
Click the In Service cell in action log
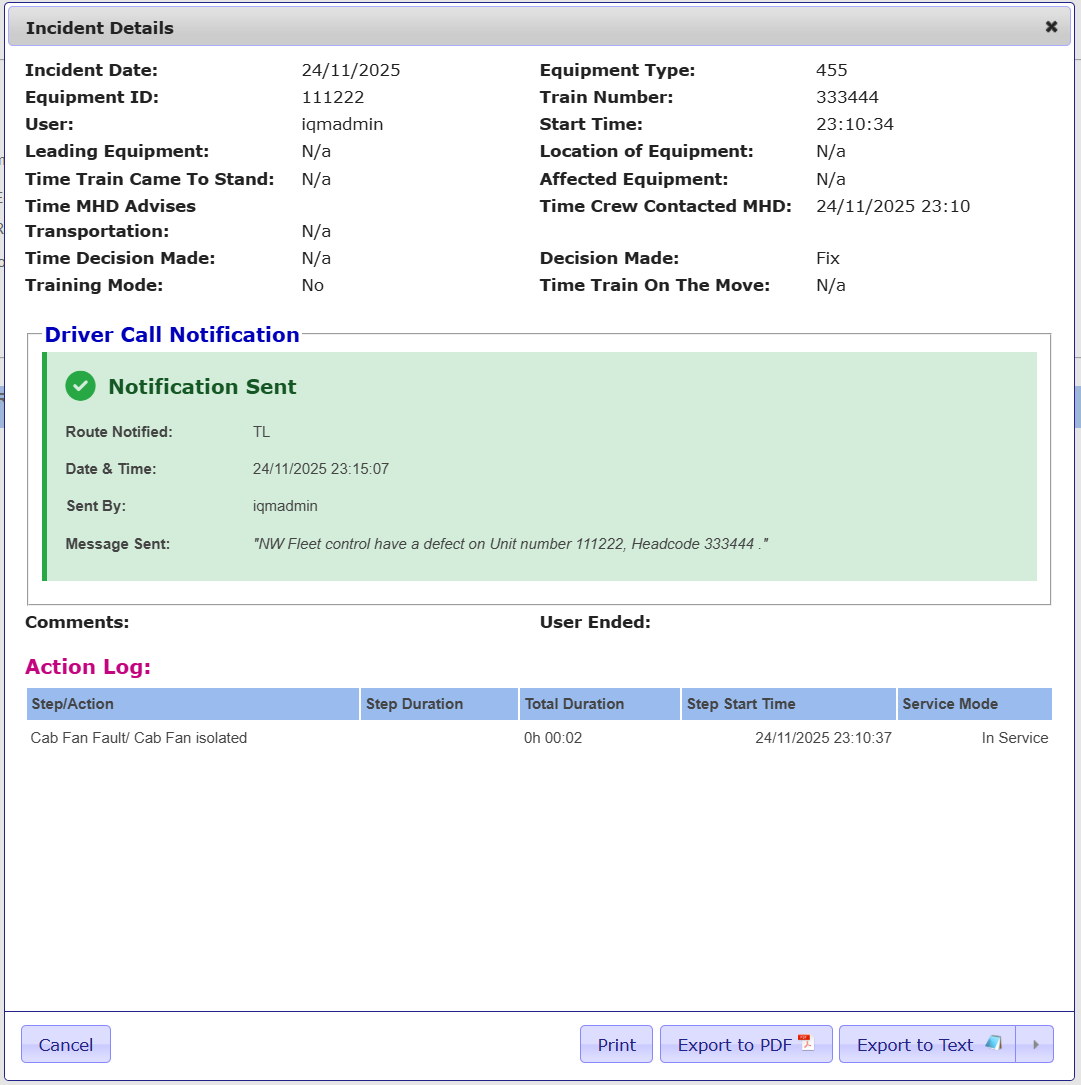tap(1014, 738)
